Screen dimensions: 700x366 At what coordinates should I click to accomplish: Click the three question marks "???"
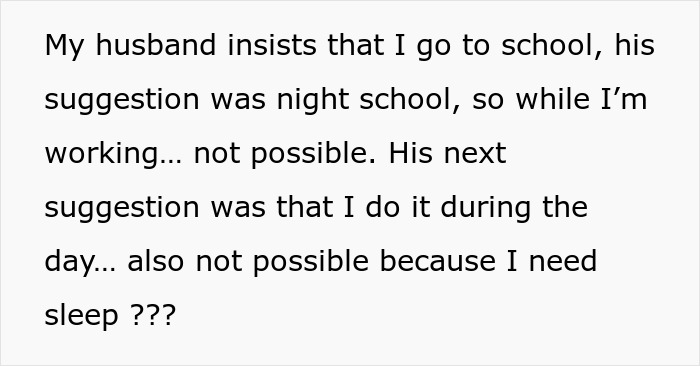point(153,316)
